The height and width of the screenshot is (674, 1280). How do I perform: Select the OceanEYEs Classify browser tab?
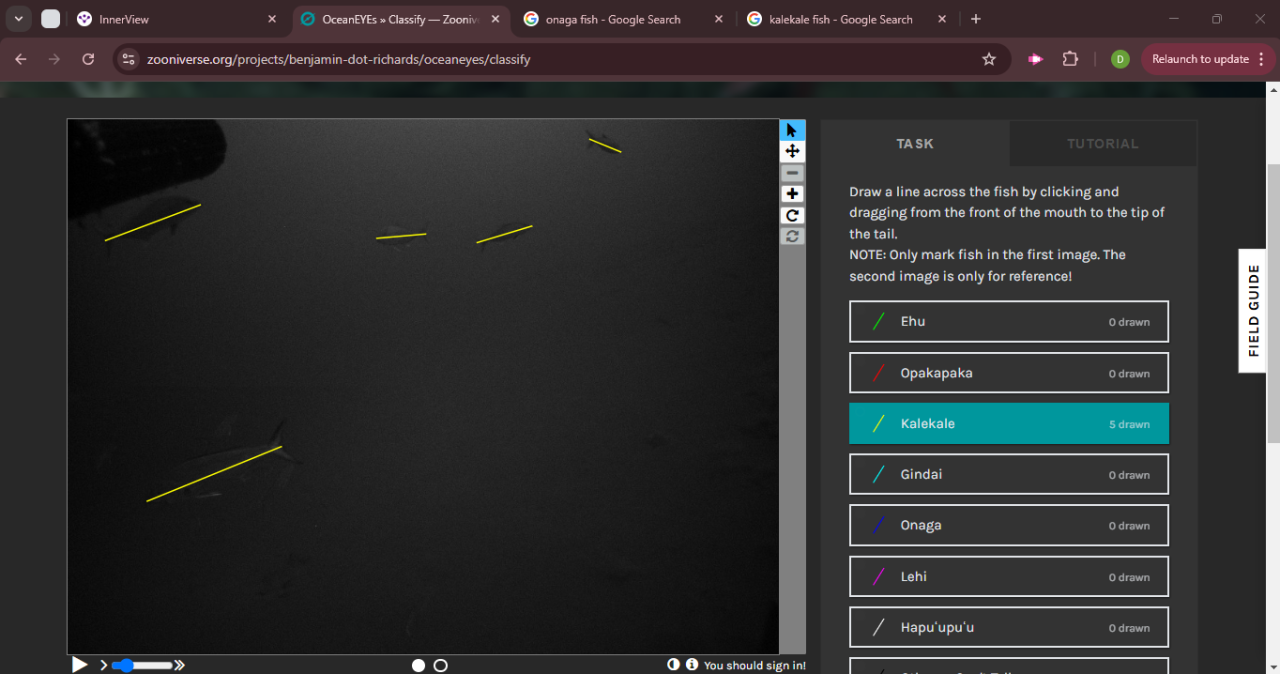(x=400, y=19)
